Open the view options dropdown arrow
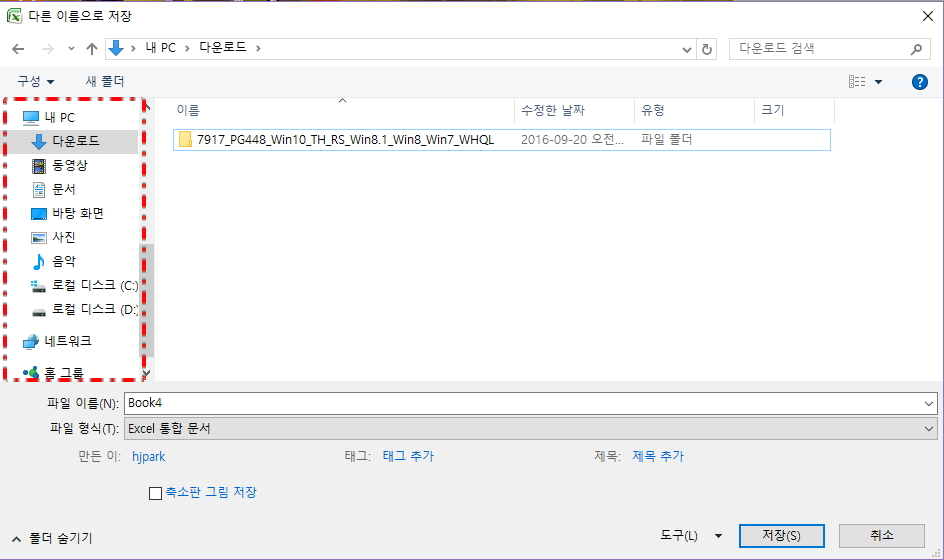The height and width of the screenshot is (560, 944). (x=879, y=82)
